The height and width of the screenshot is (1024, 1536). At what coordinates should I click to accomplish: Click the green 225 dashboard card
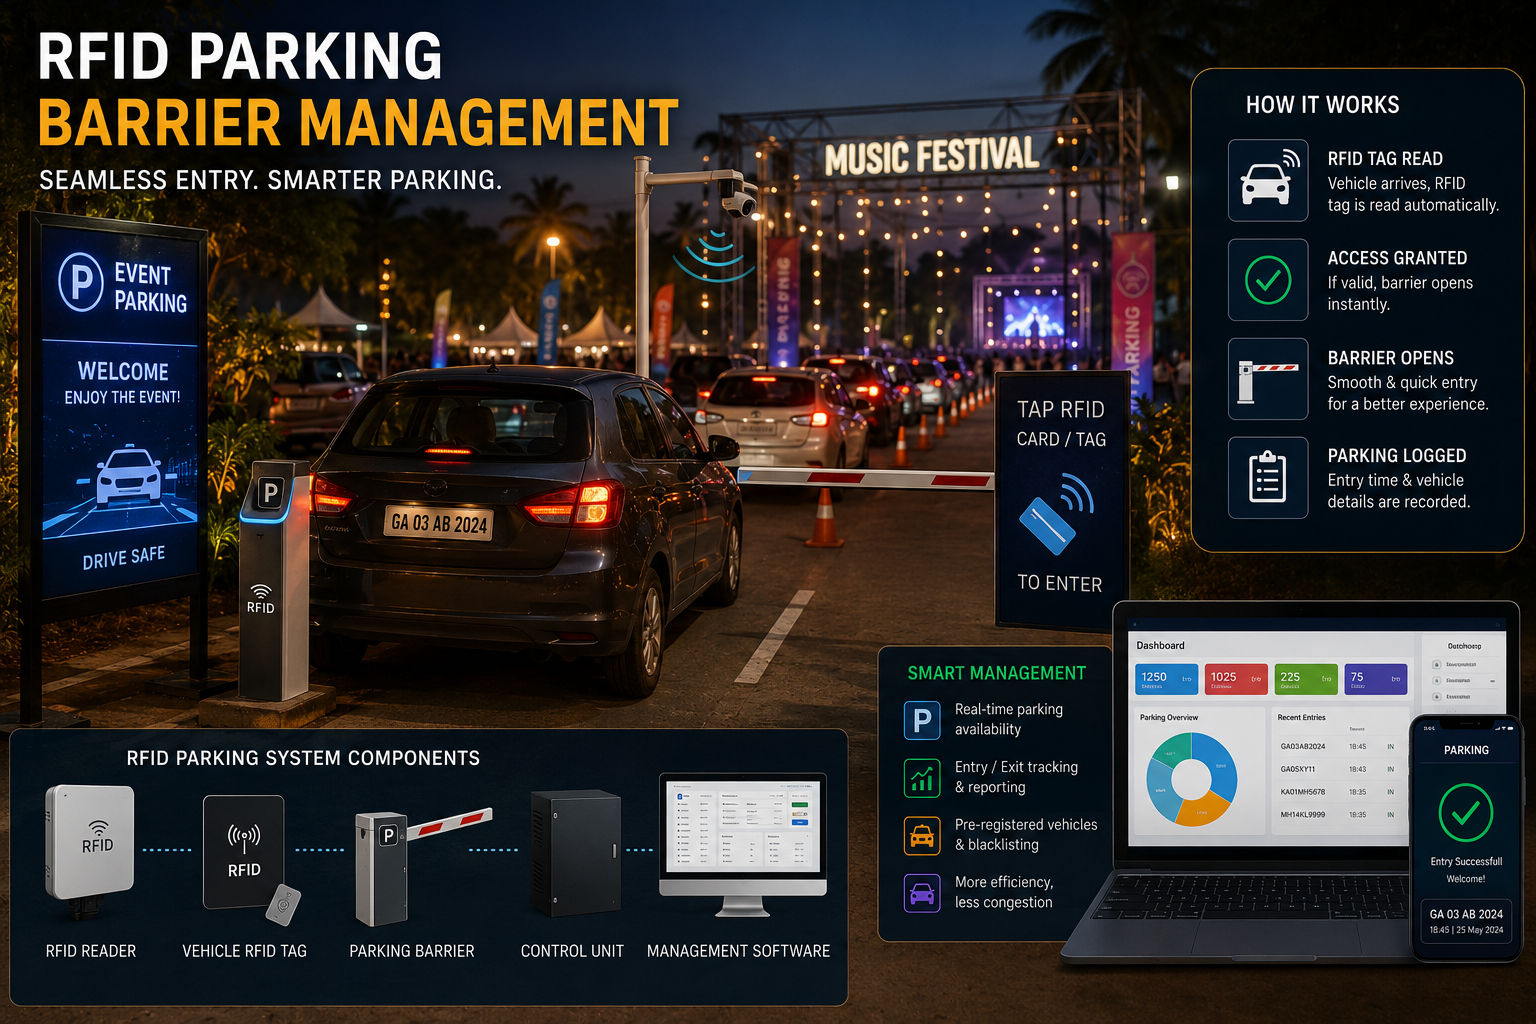click(x=1306, y=679)
